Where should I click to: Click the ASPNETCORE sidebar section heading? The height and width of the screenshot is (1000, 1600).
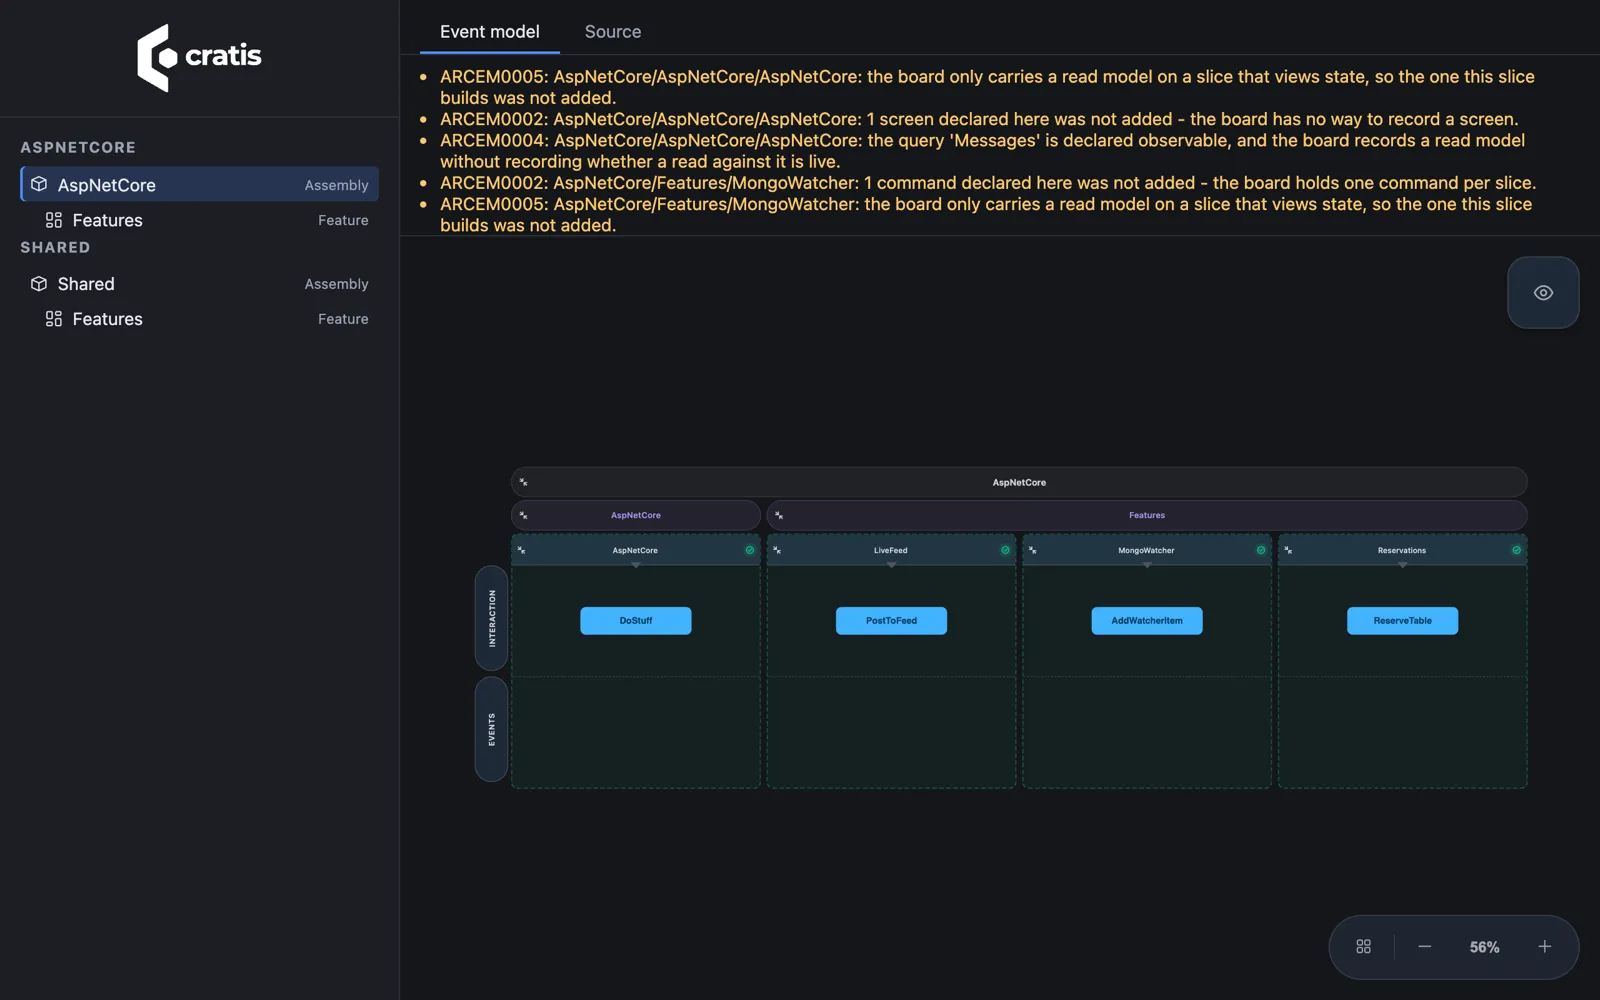(x=78, y=148)
